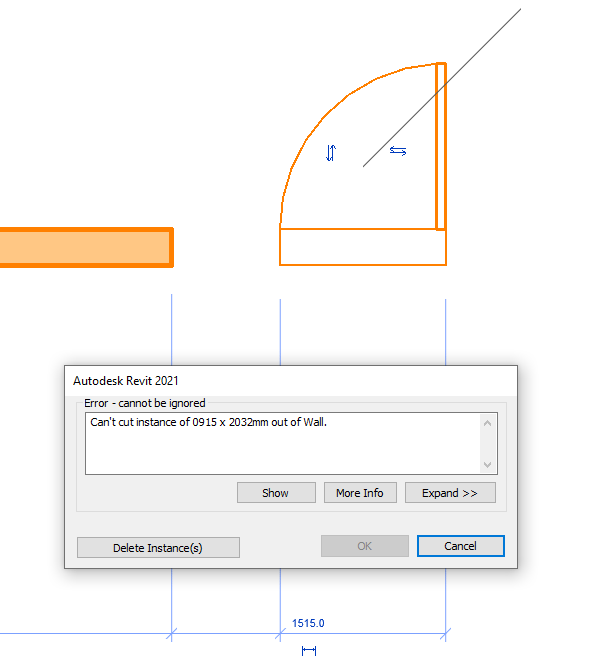
Task: Select the 1515.0 dimension value
Action: tap(308, 623)
